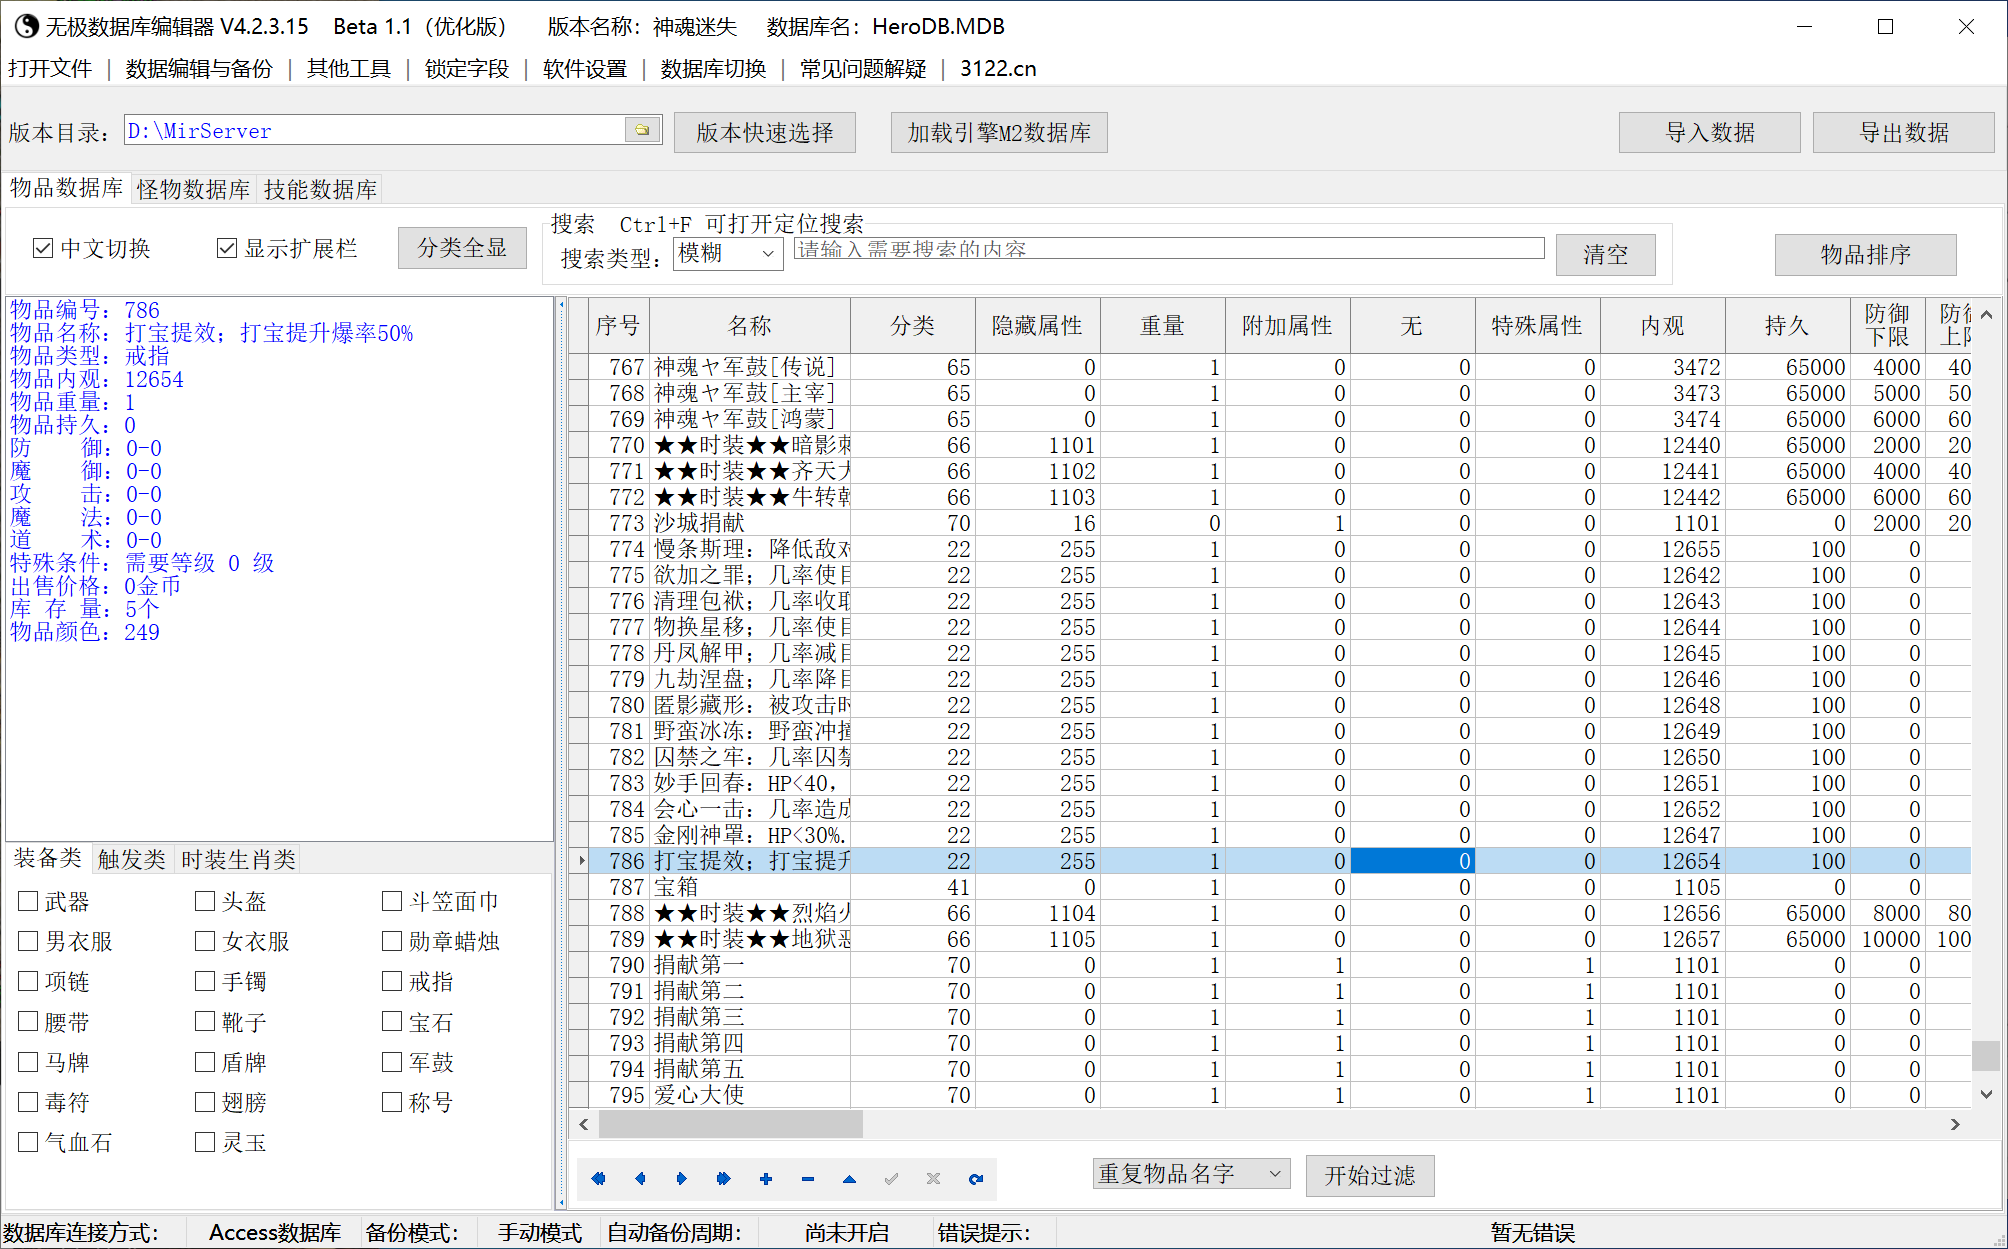2008x1249 pixels.
Task: Check the 武器 category box
Action: (28, 901)
